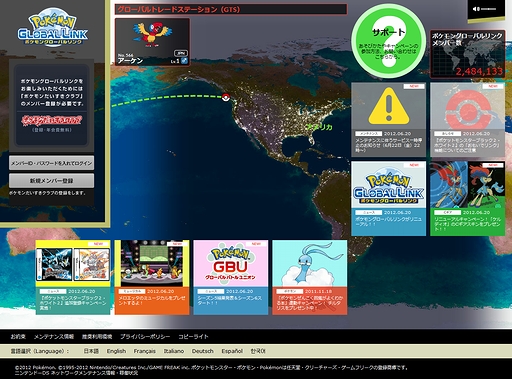Click the NEW badge on the GBU tile
This screenshot has height=379, width=512.
(x=256, y=244)
